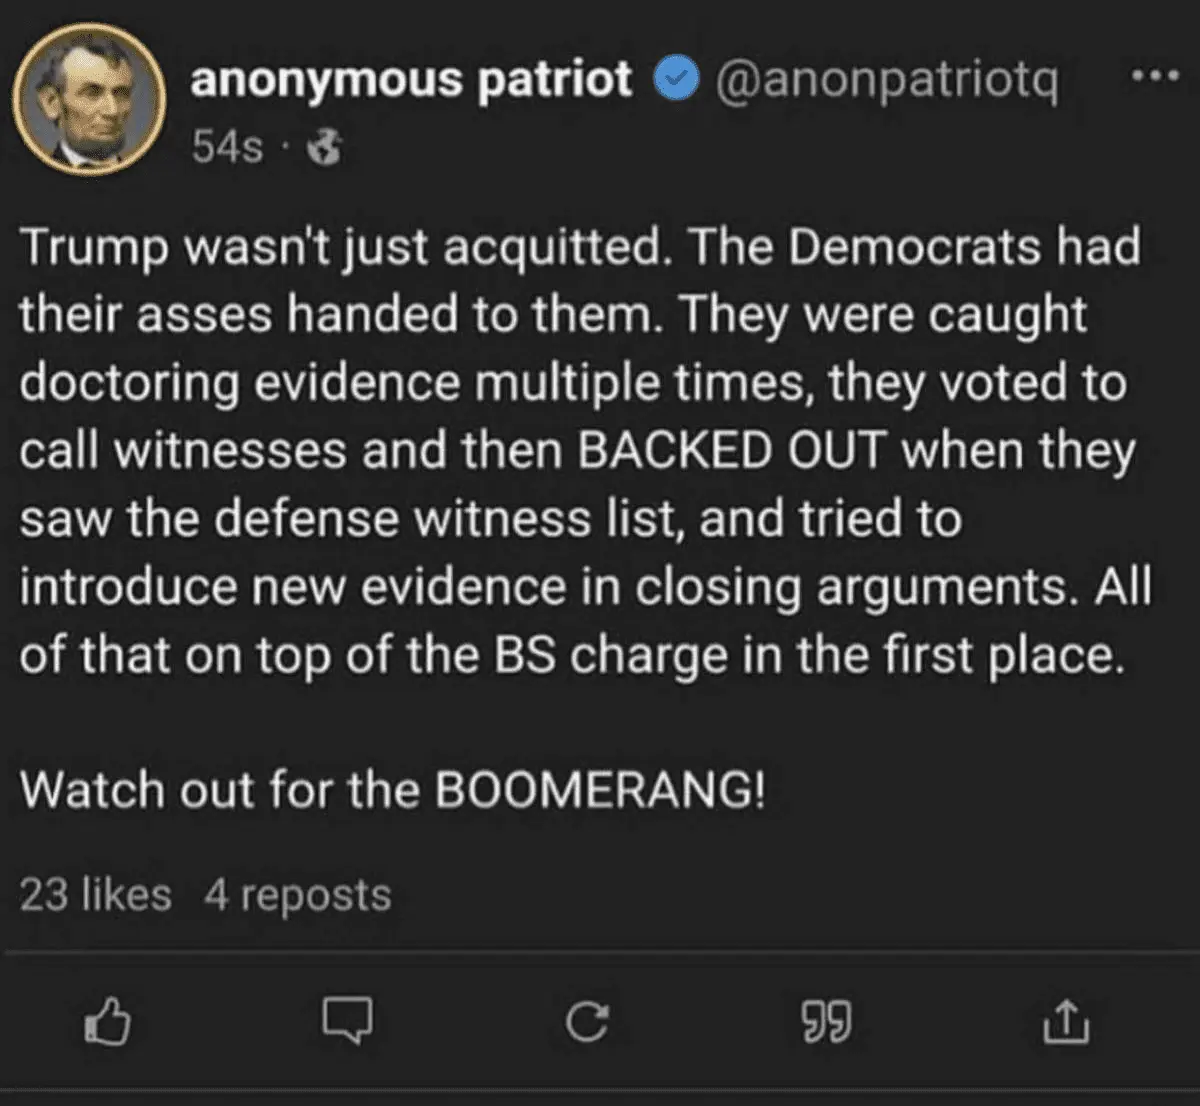Like the post with thumbs-up icon
1200x1106 pixels.
click(108, 1022)
